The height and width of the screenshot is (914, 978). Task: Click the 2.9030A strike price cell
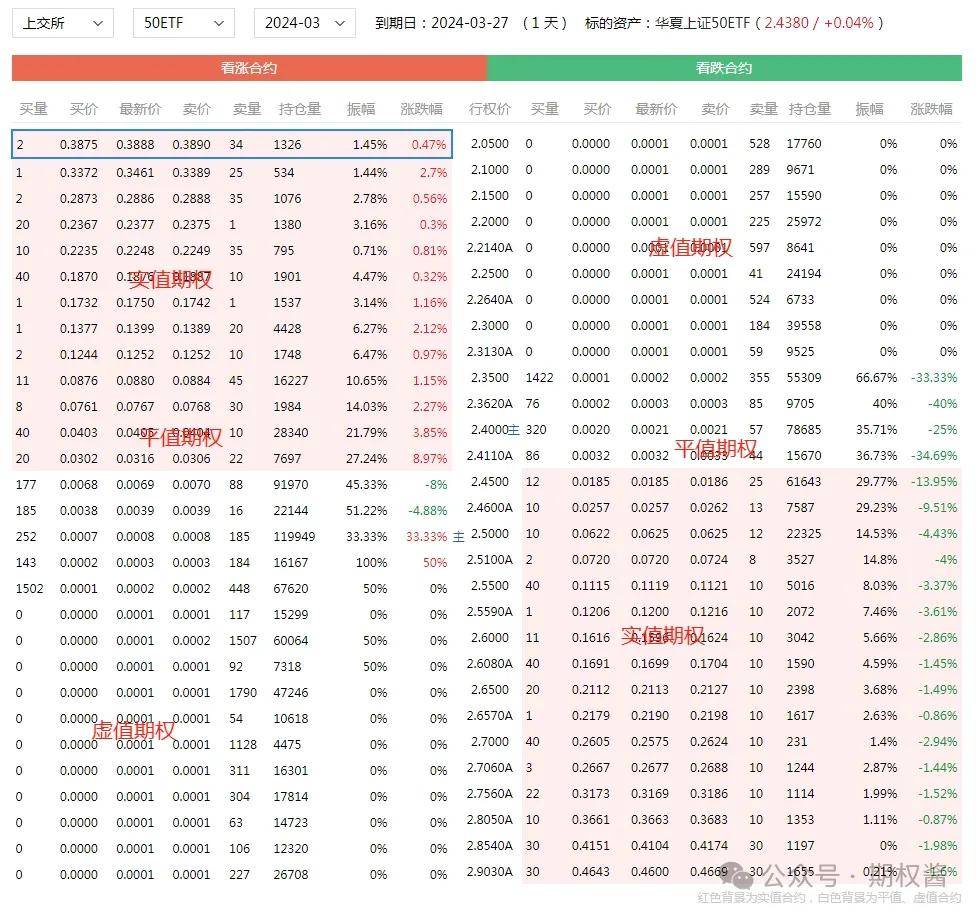point(490,872)
